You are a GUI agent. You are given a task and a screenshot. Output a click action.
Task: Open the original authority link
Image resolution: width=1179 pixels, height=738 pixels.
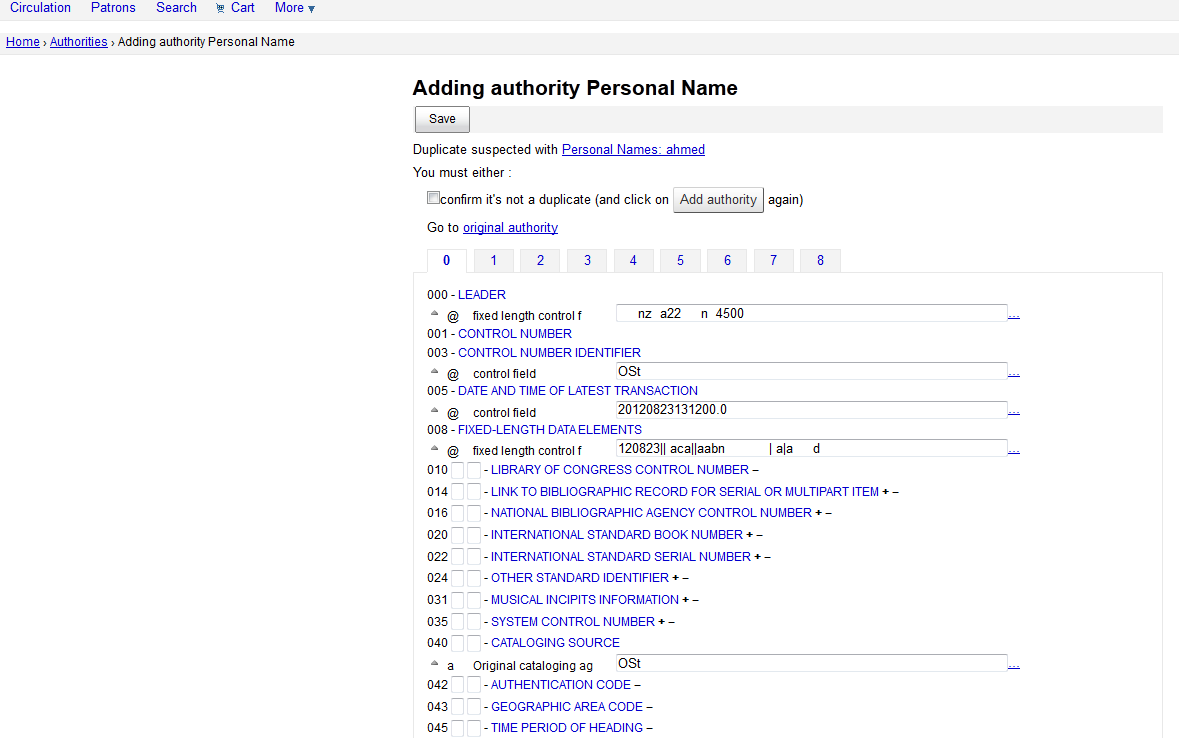[x=510, y=228]
